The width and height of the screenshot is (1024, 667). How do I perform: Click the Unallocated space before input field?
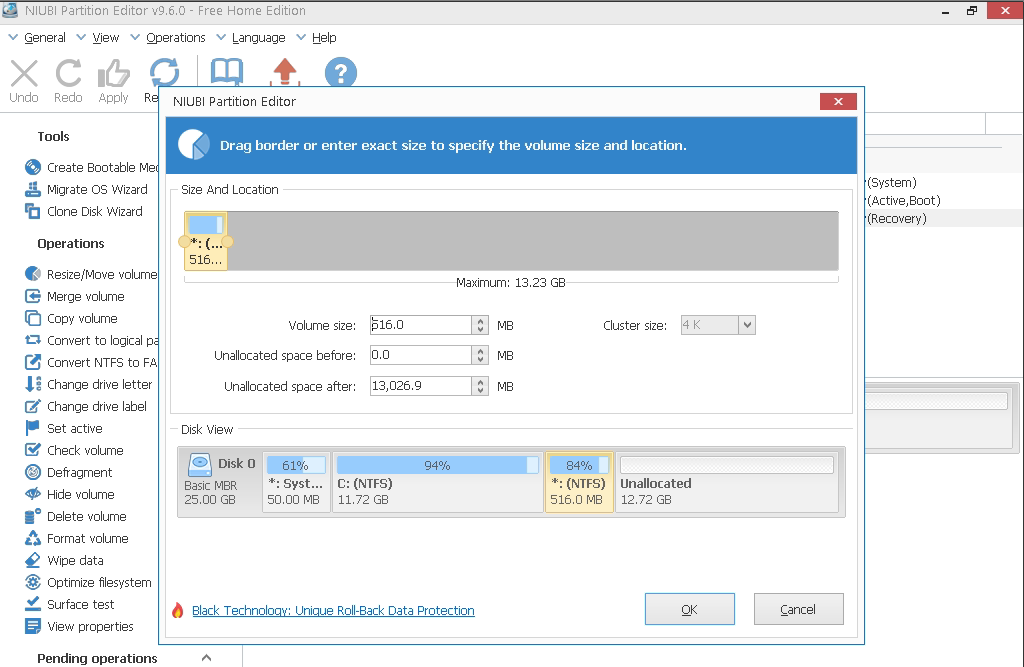(420, 356)
